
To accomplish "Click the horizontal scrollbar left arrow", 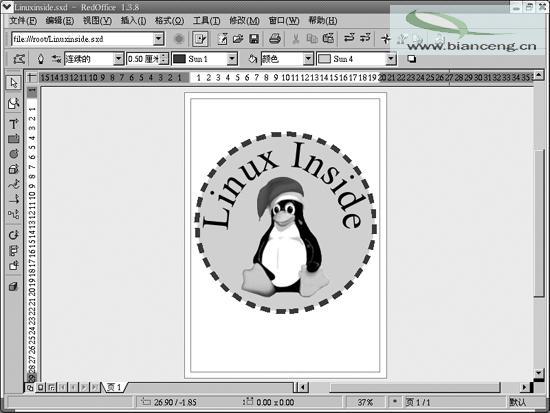I will click(x=303, y=387).
